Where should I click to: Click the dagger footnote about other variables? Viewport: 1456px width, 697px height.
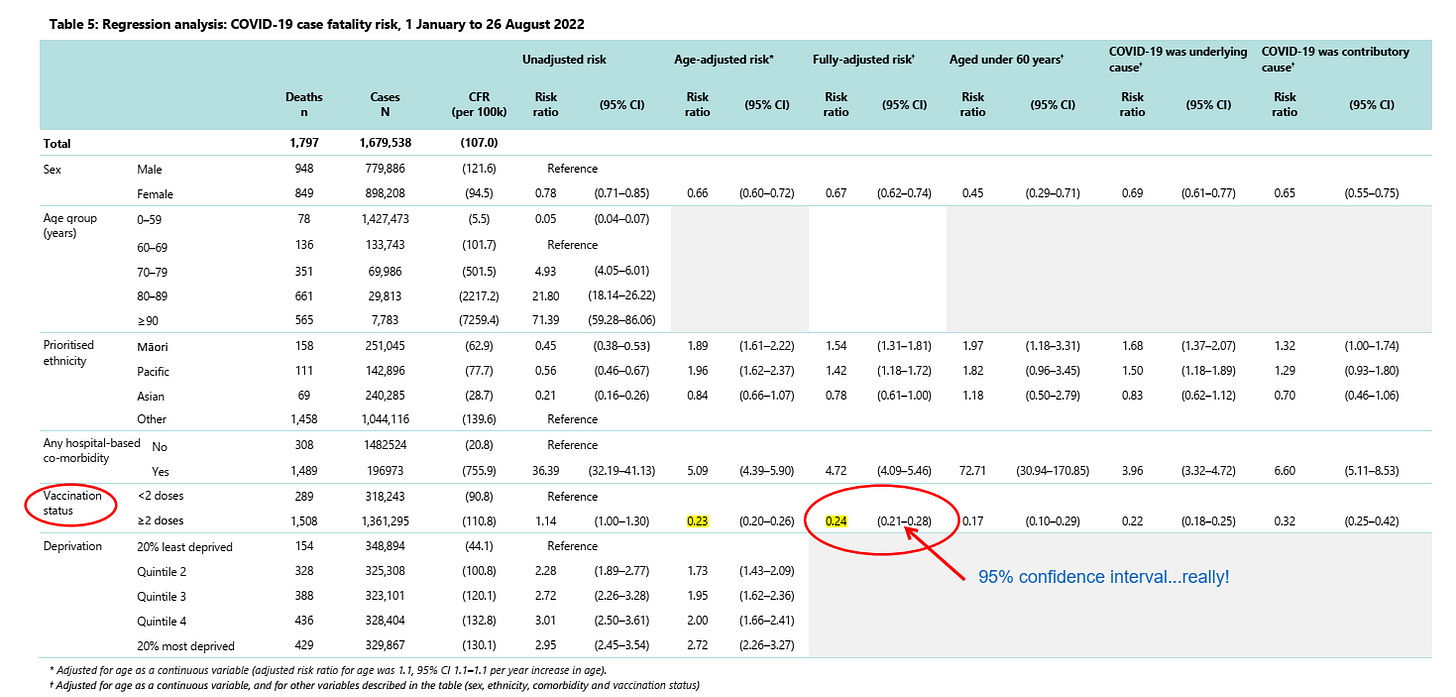pyautogui.click(x=375, y=687)
